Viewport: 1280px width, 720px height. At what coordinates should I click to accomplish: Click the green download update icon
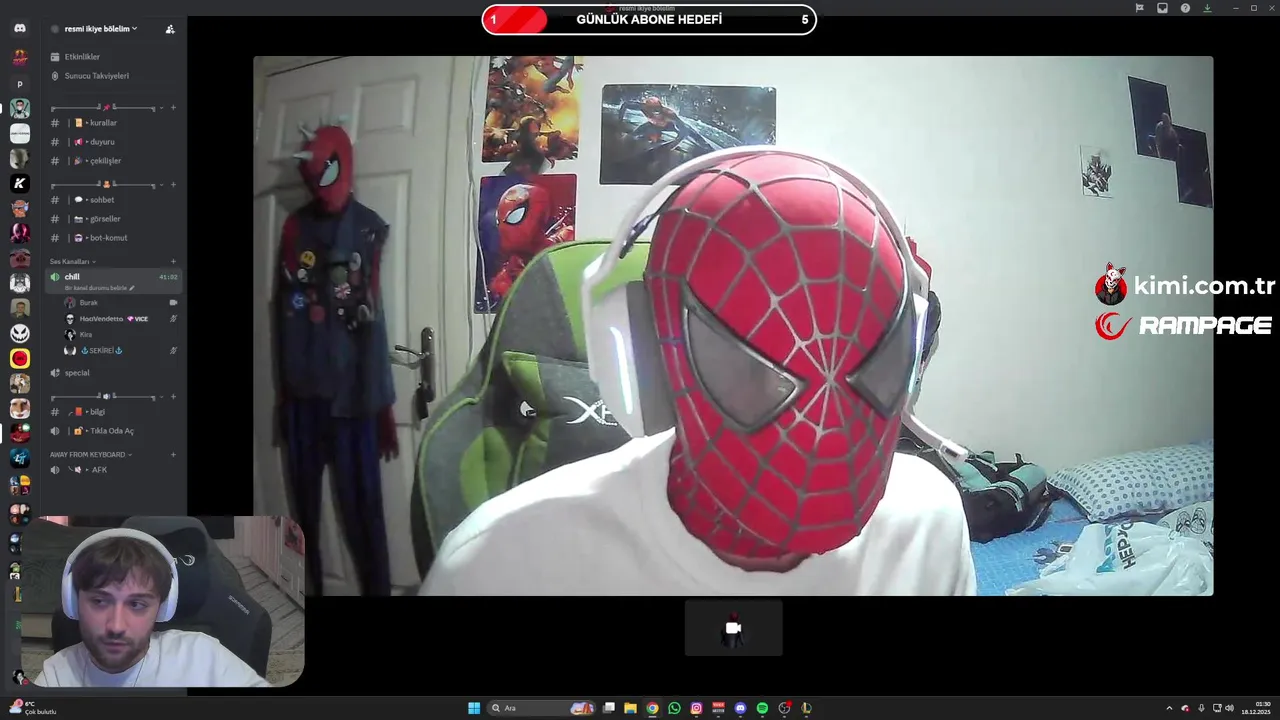(x=1207, y=8)
